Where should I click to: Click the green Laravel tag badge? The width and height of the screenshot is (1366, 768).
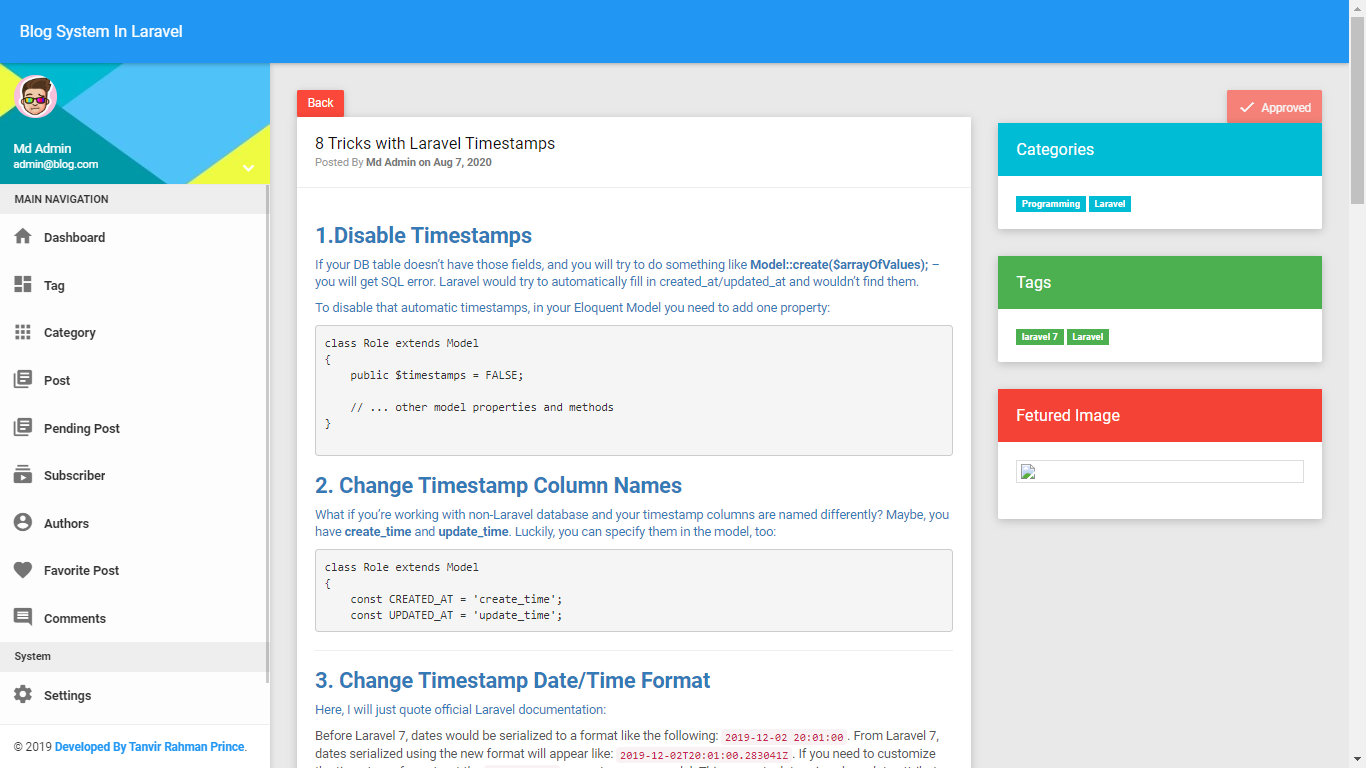1088,337
